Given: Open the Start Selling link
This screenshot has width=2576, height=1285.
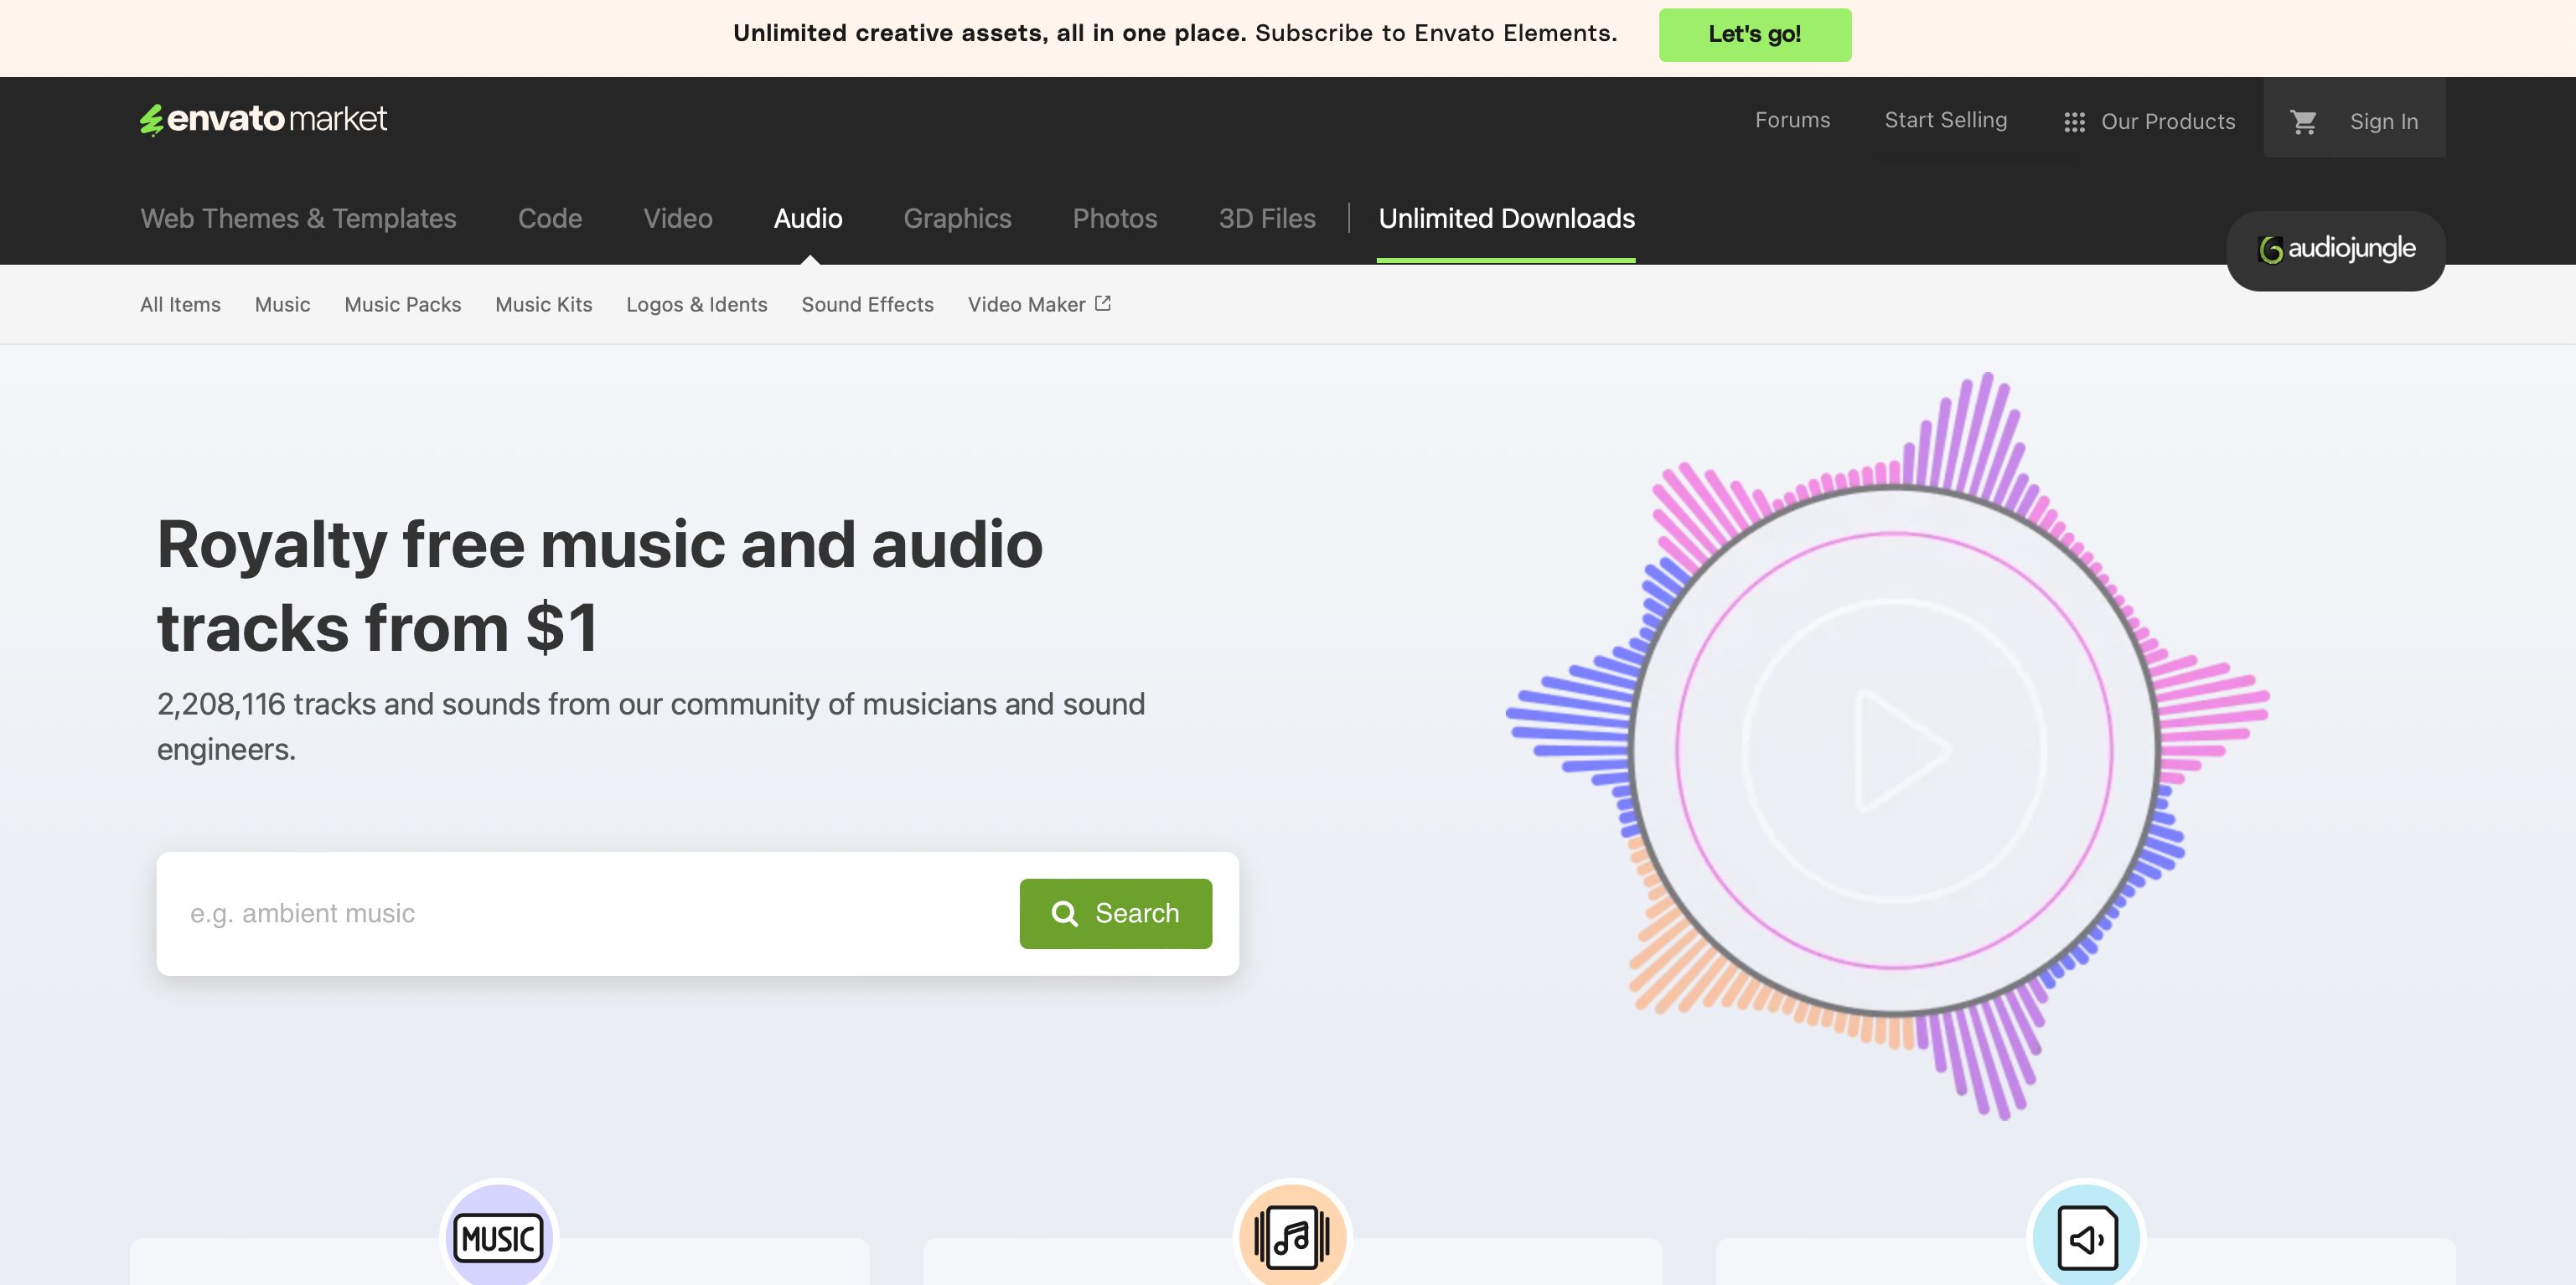Looking at the screenshot, I should [1945, 120].
